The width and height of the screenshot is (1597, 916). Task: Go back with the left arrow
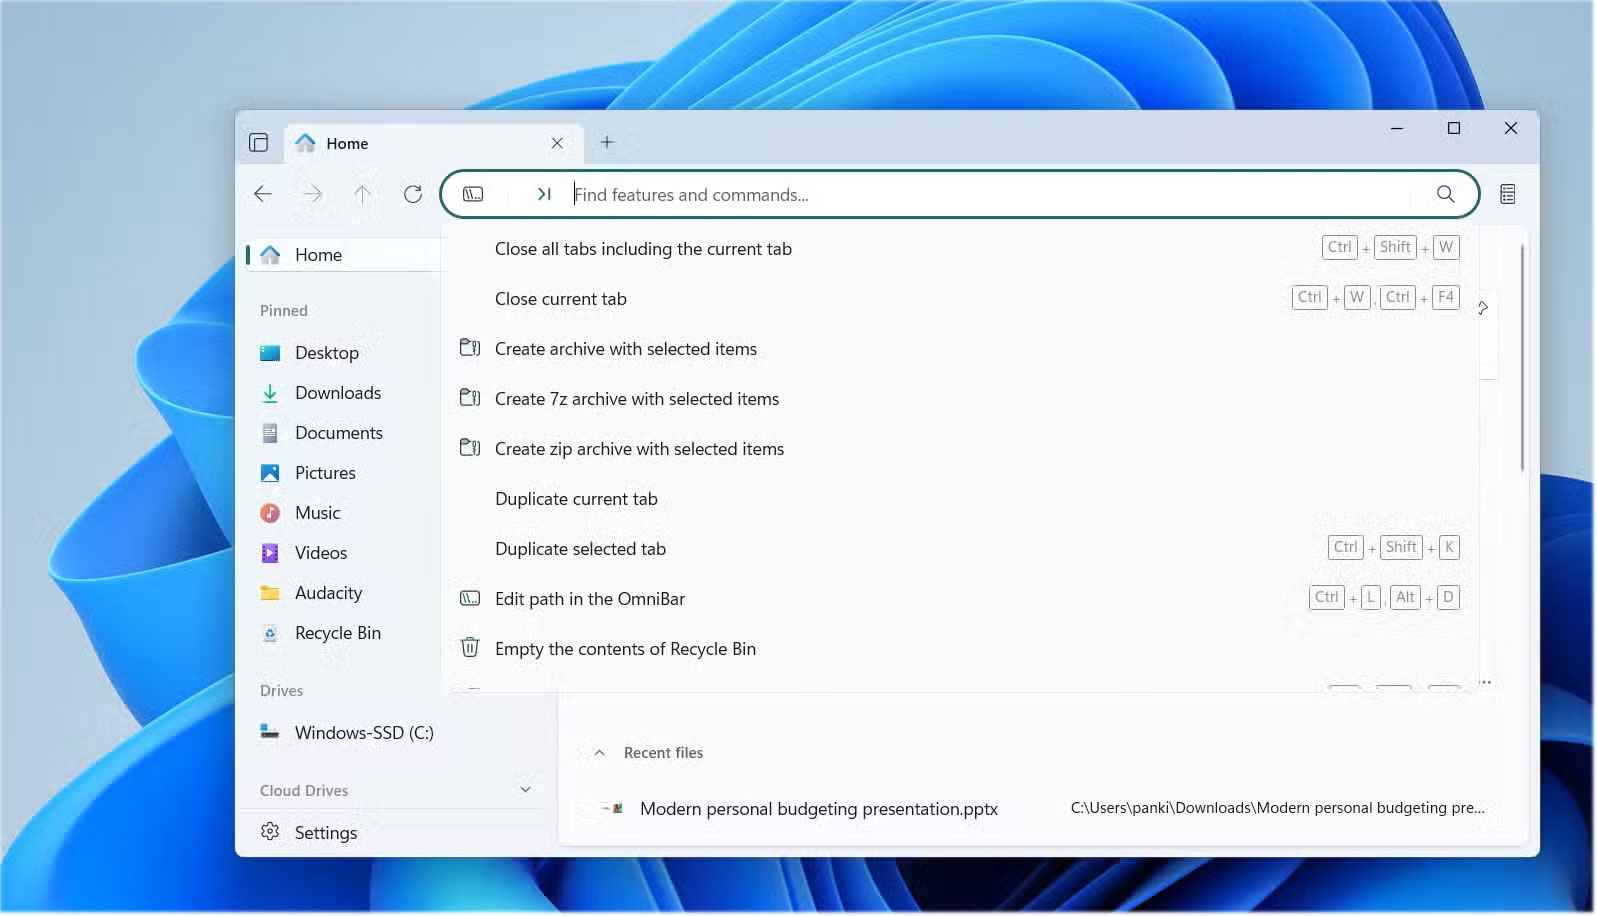tap(263, 194)
